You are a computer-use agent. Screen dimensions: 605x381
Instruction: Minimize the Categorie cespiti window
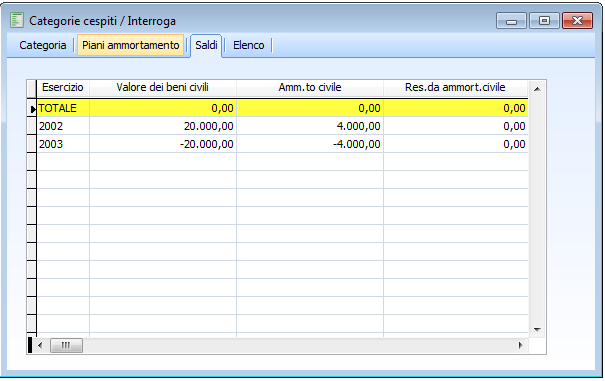pyautogui.click(x=511, y=21)
